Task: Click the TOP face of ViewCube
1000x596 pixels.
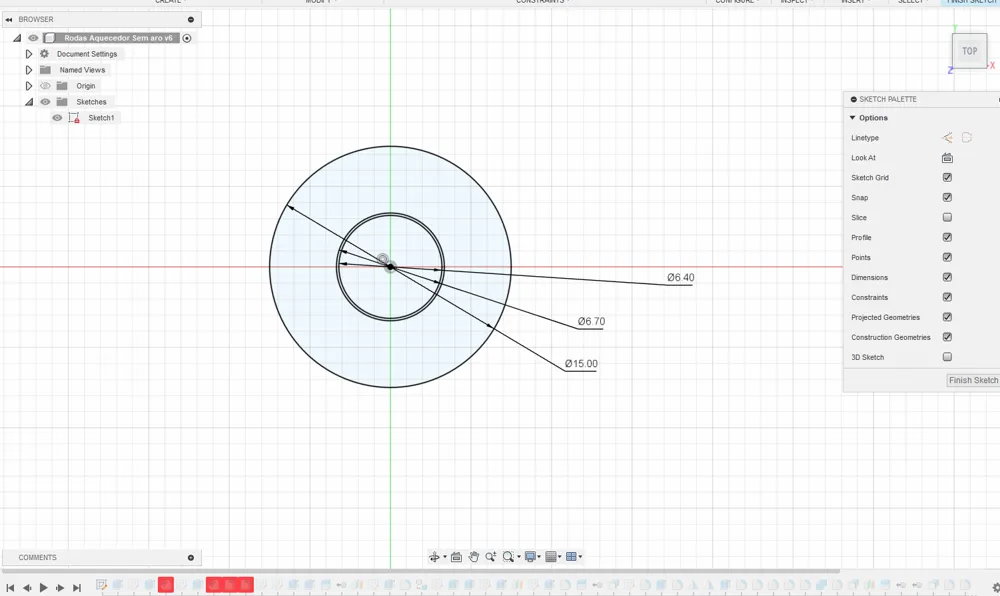Action: (x=969, y=51)
